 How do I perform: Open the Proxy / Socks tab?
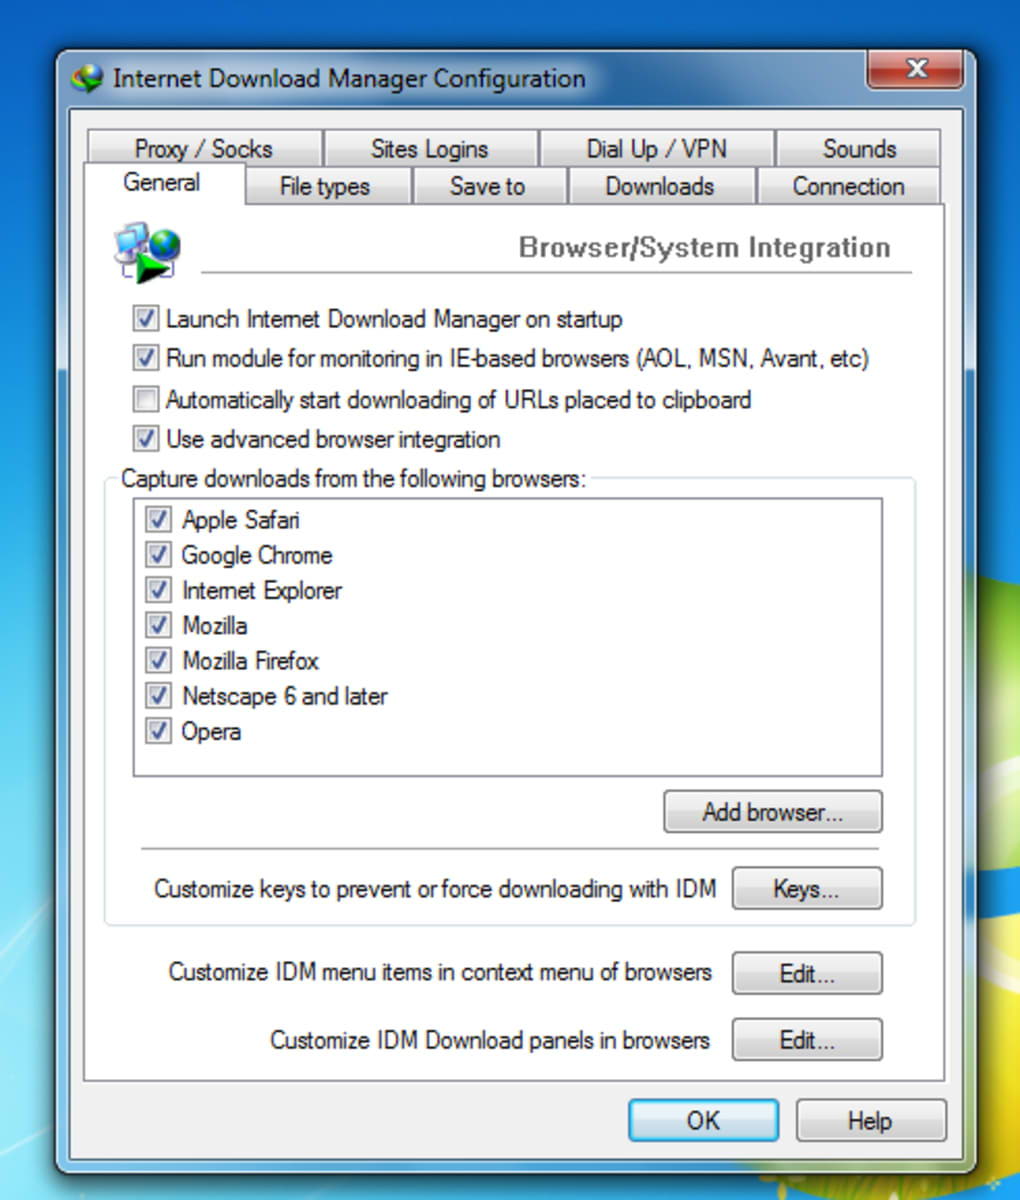[204, 149]
